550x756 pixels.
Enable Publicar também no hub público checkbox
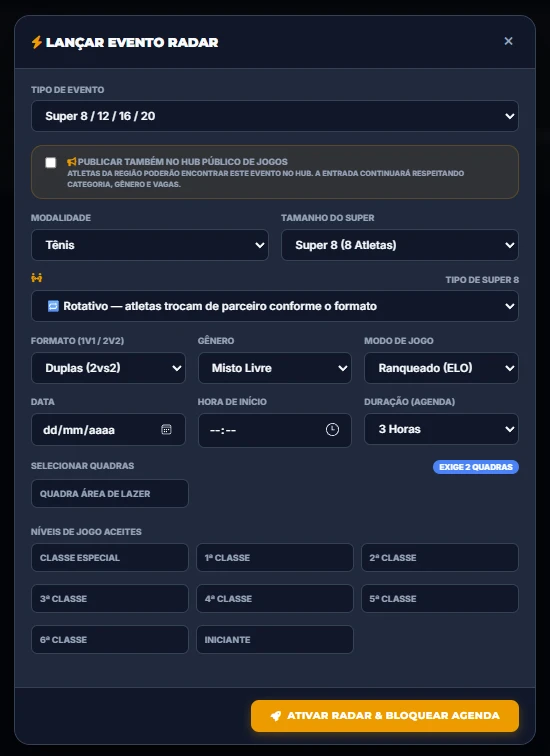pos(51,162)
